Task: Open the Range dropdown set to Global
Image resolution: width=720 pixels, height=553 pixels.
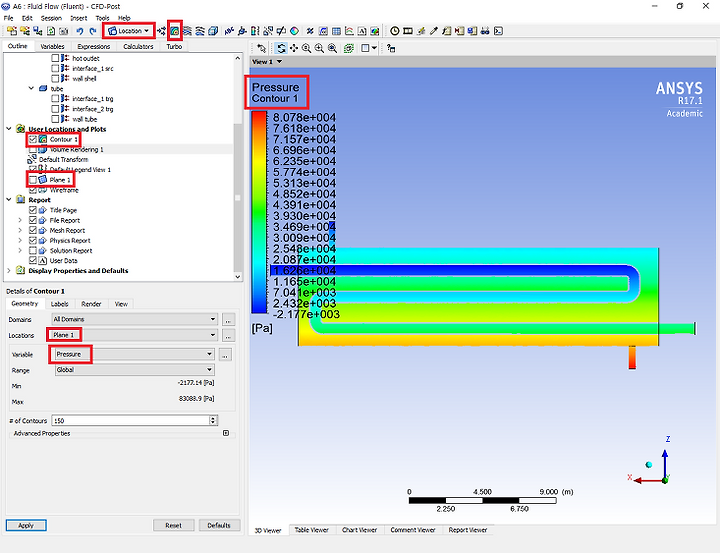Action: [135, 370]
